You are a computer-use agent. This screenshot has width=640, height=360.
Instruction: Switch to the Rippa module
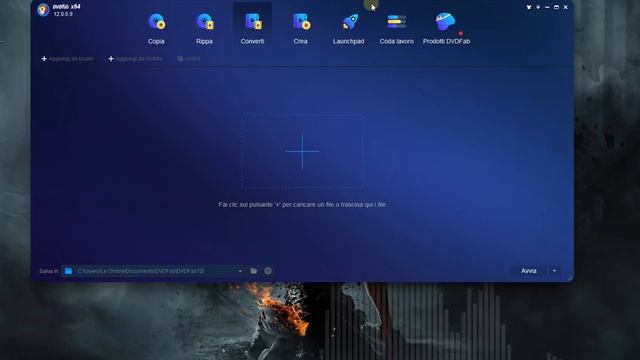pyautogui.click(x=204, y=28)
